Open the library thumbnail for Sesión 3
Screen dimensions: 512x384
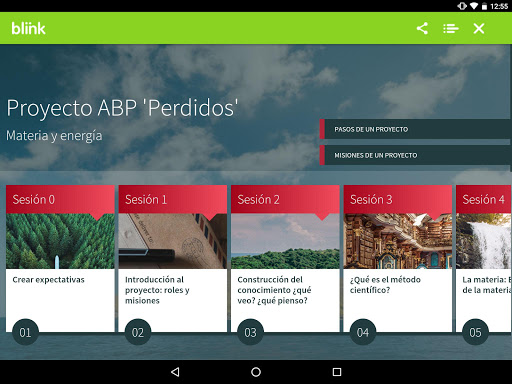[x=398, y=241]
